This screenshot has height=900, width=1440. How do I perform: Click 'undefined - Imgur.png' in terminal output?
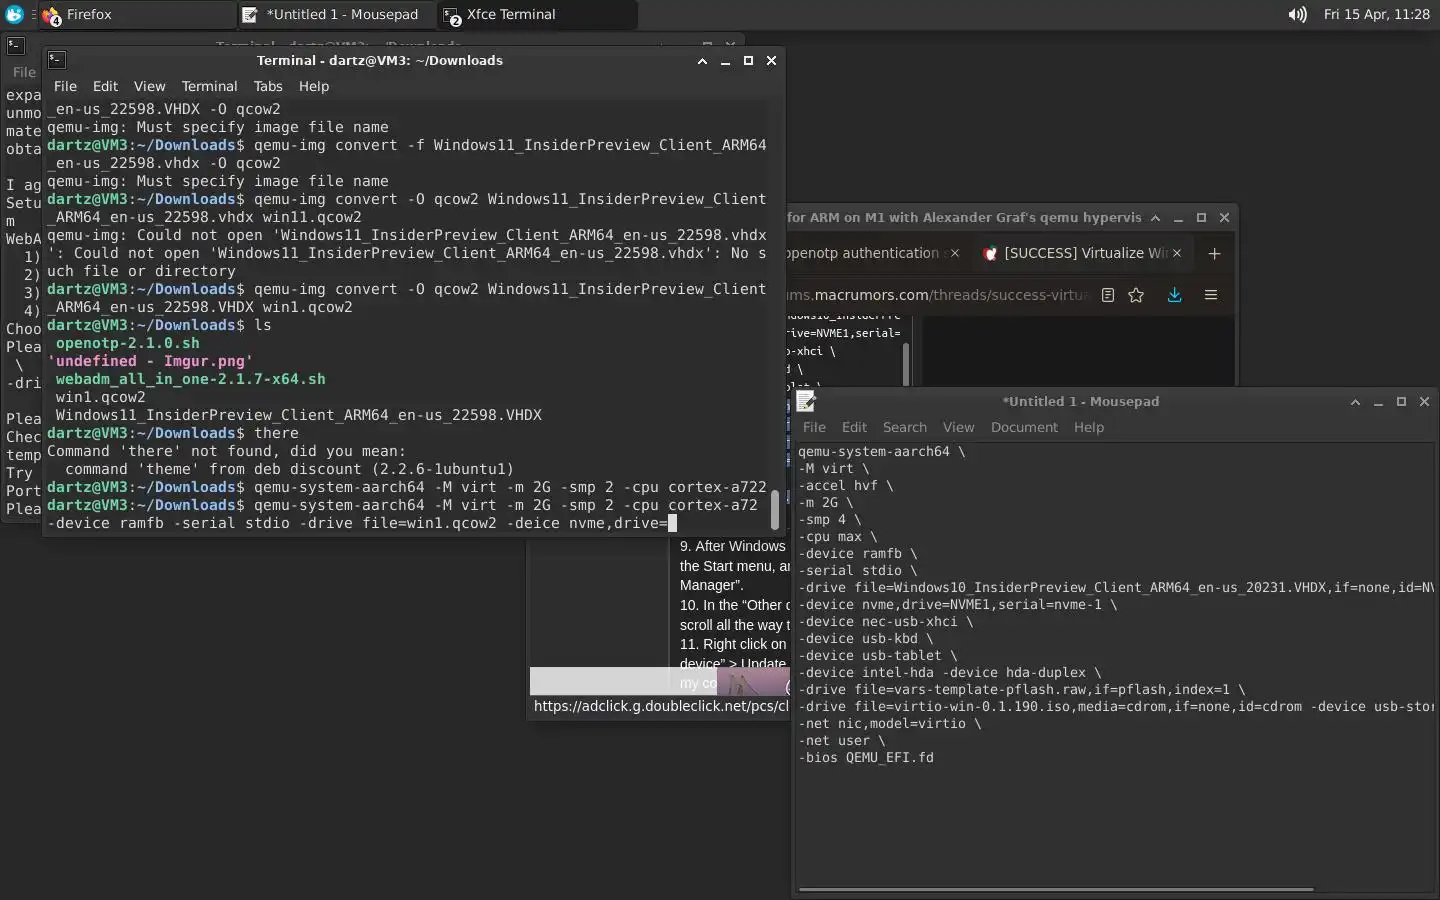tap(150, 361)
